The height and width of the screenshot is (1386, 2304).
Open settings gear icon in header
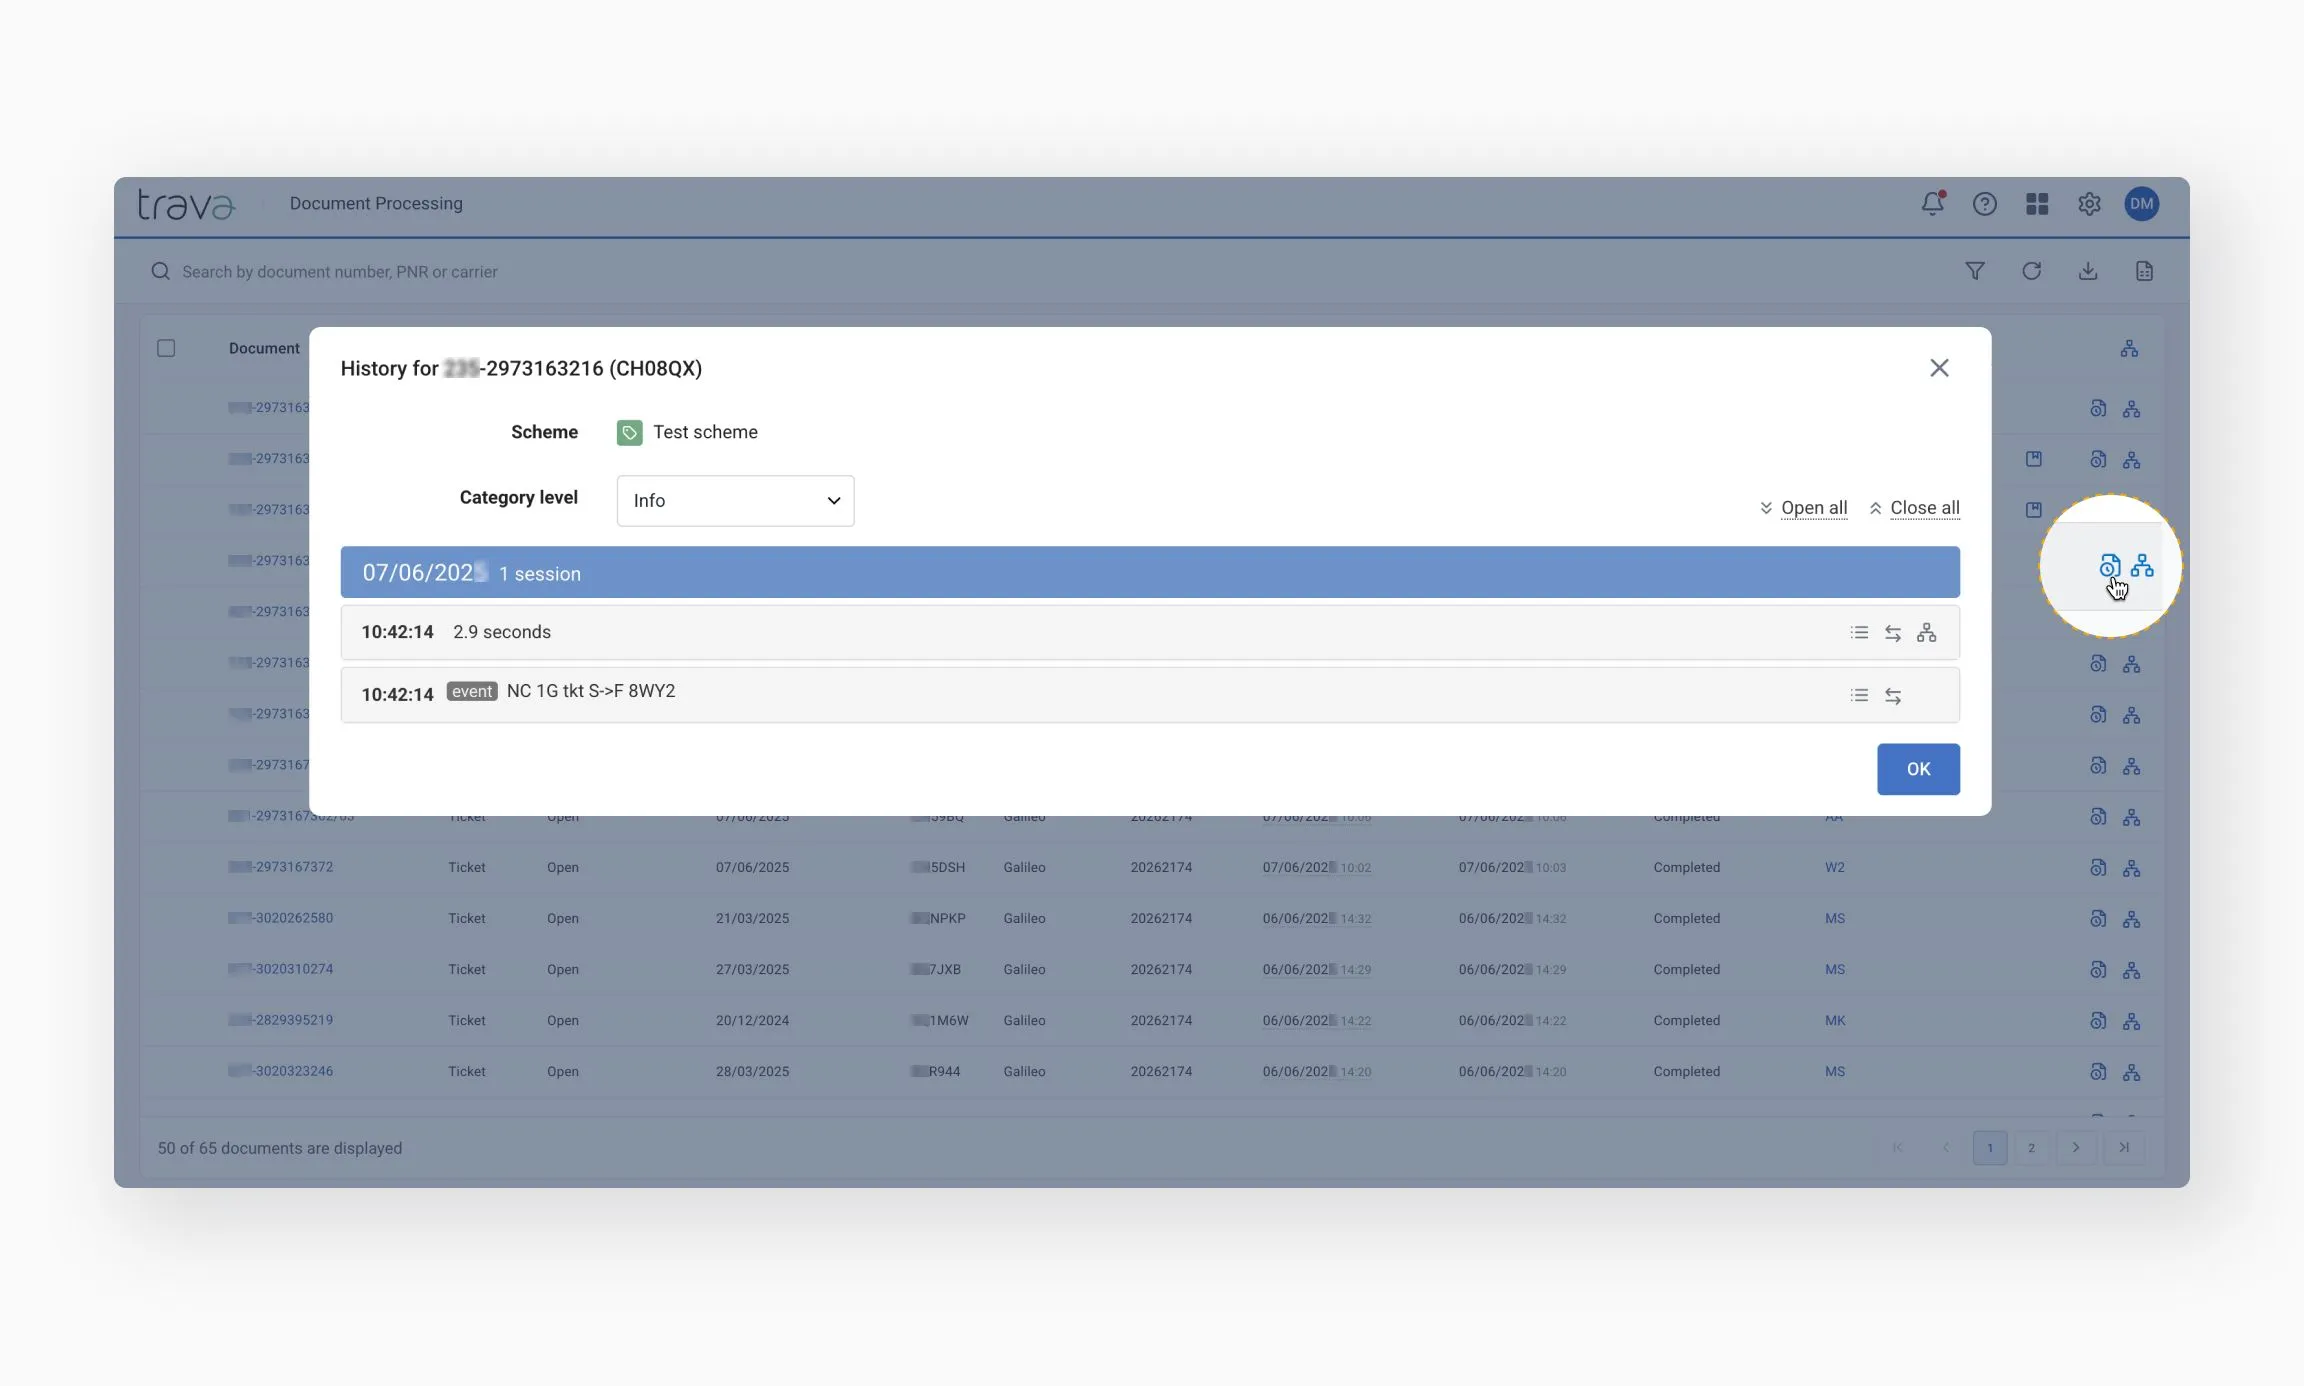coord(2089,204)
